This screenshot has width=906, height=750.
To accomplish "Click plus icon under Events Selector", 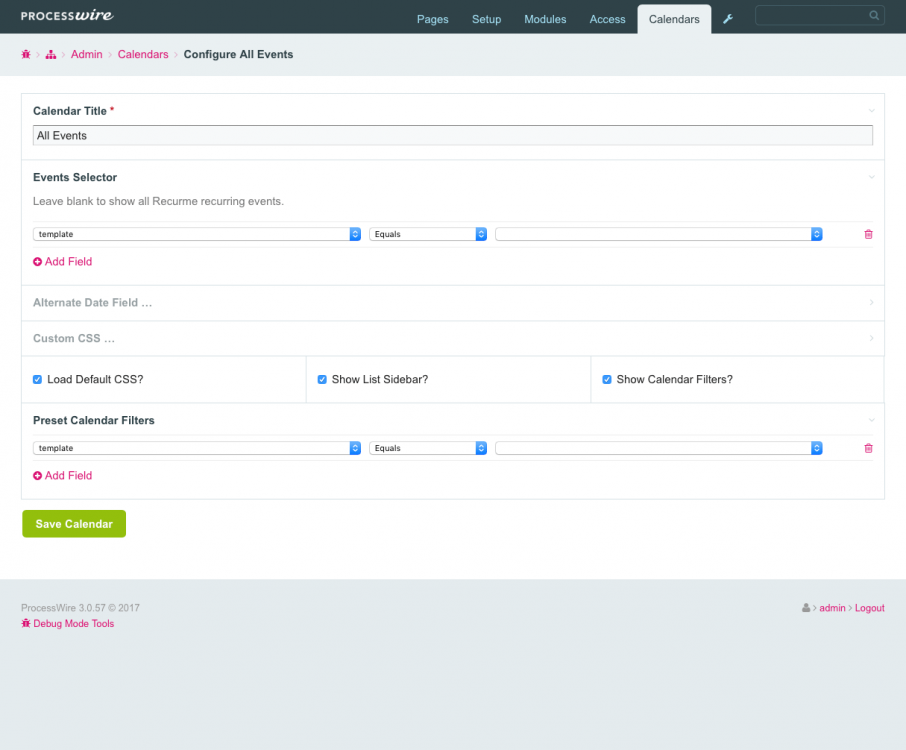I will (38, 262).
